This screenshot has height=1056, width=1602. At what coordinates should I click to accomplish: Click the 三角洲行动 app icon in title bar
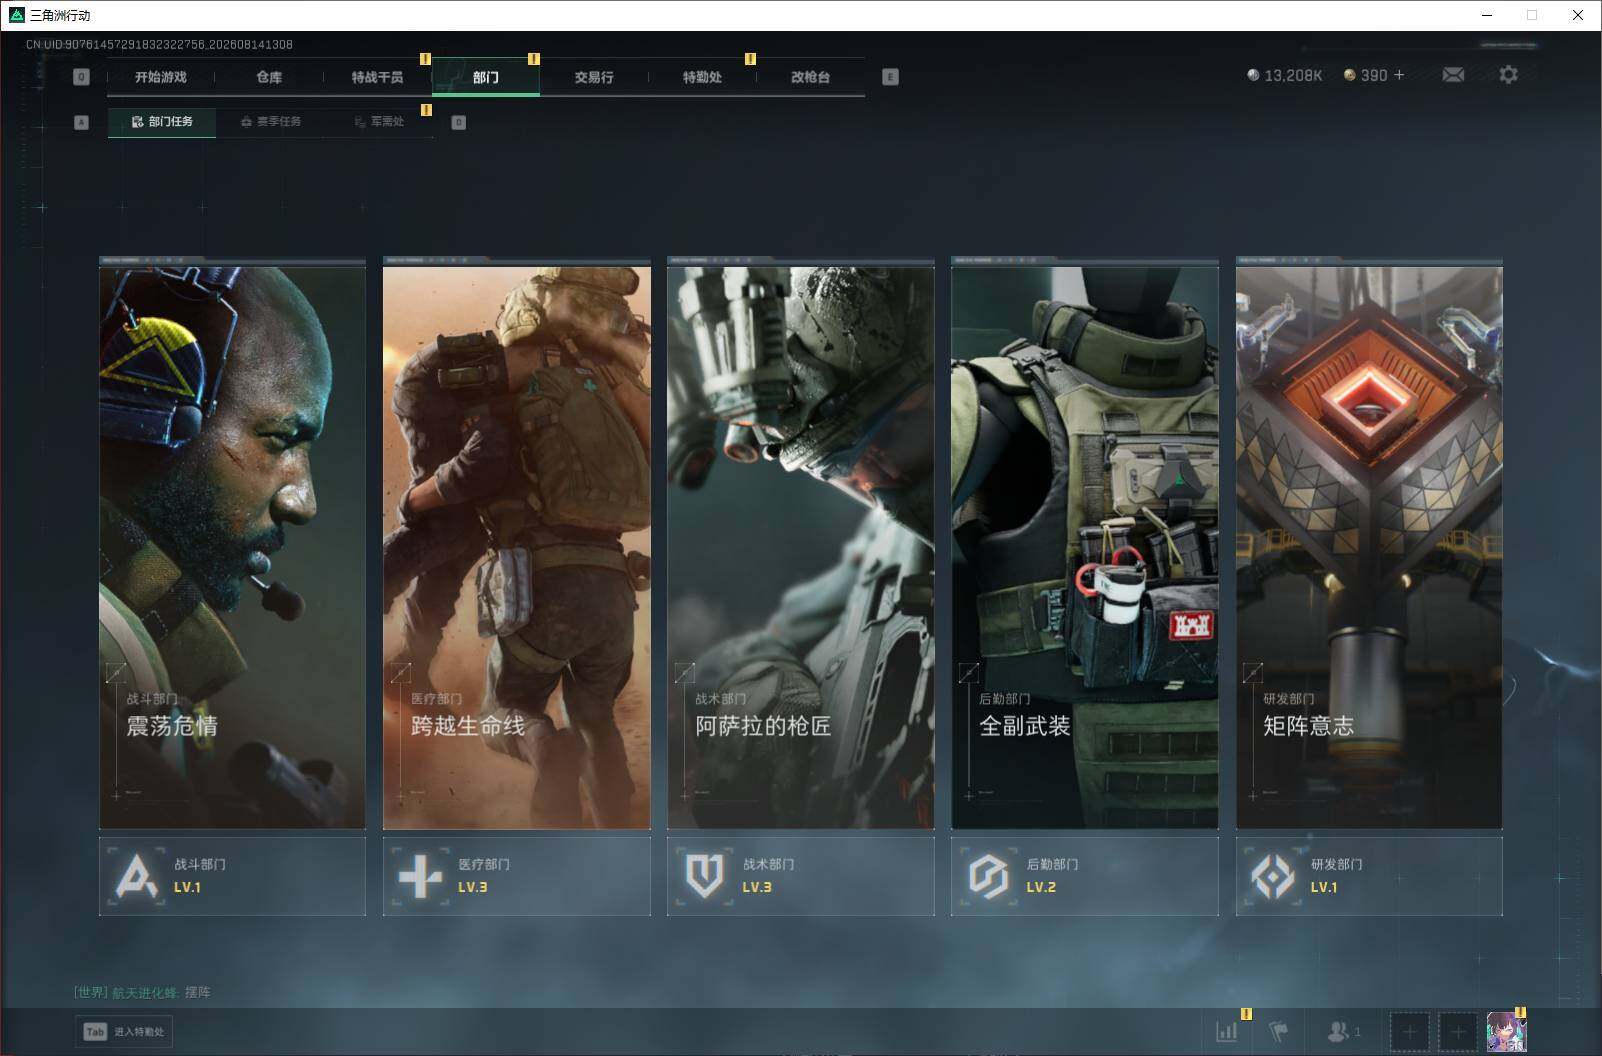point(16,15)
